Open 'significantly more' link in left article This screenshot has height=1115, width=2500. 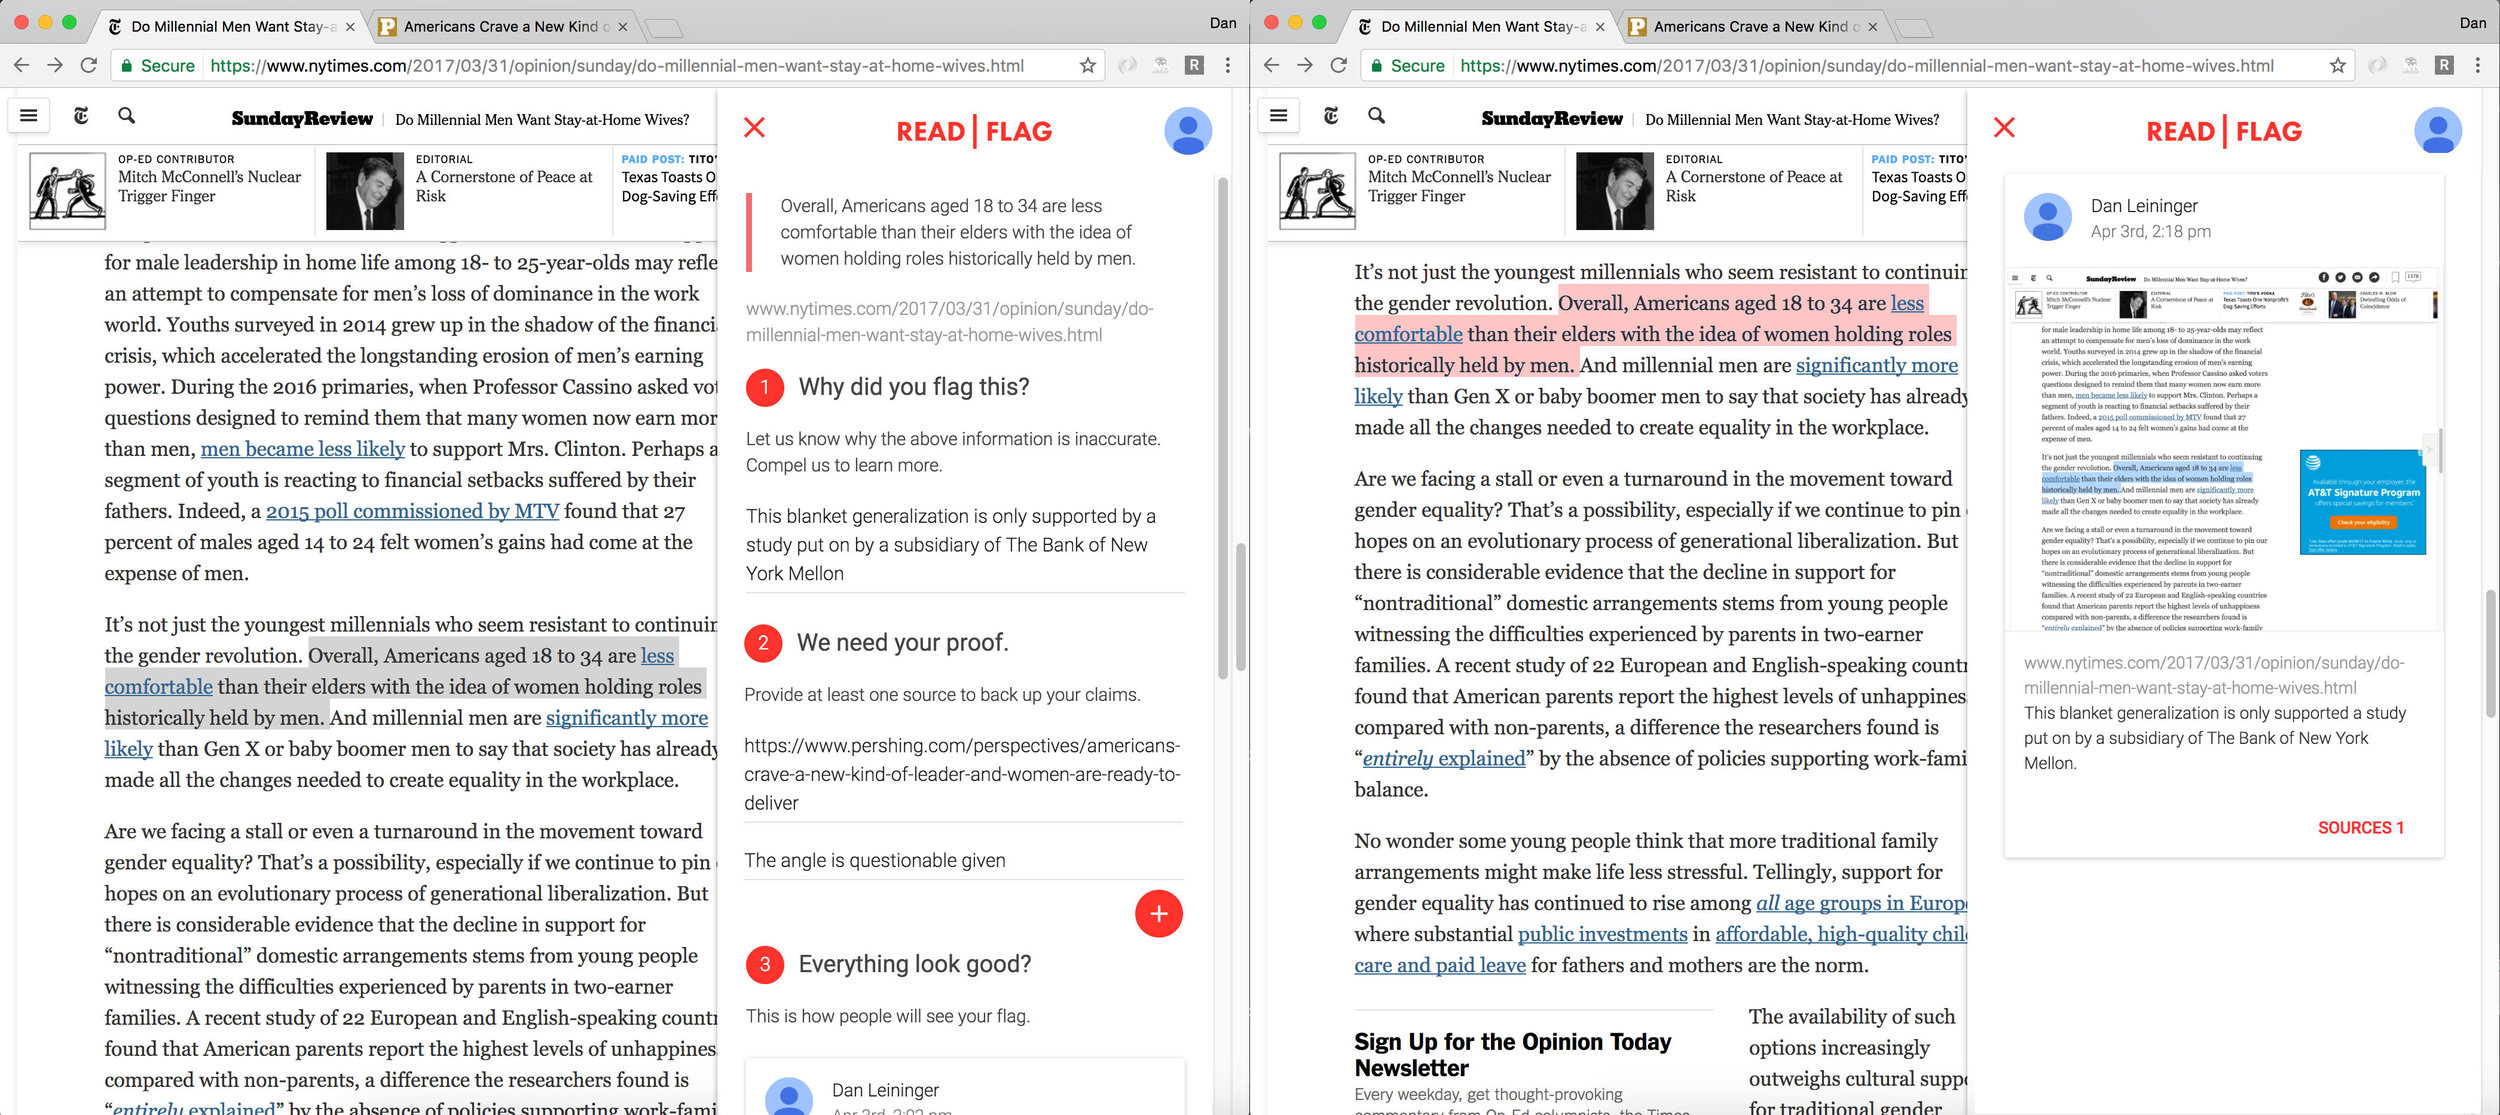[627, 718]
